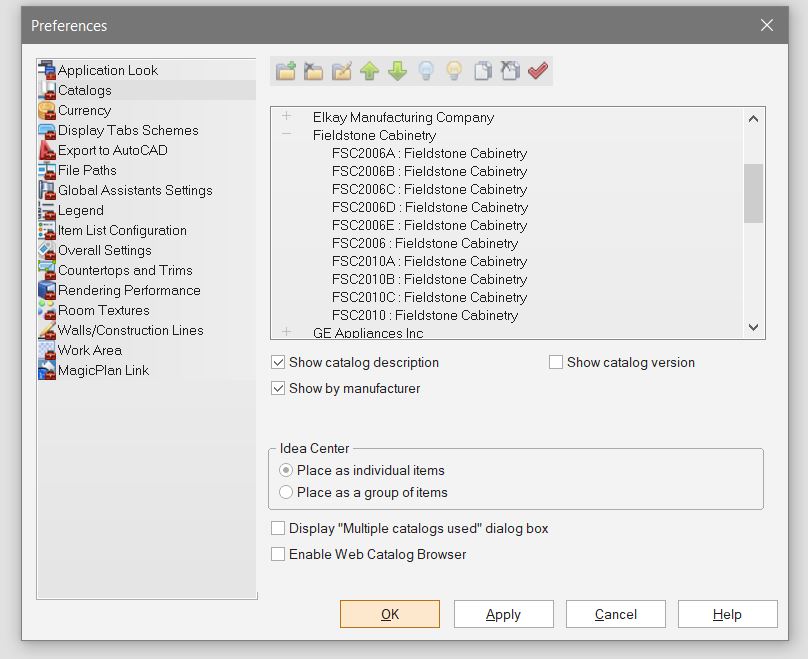Click the Room Textures icon
This screenshot has width=808, height=659.
pos(47,310)
